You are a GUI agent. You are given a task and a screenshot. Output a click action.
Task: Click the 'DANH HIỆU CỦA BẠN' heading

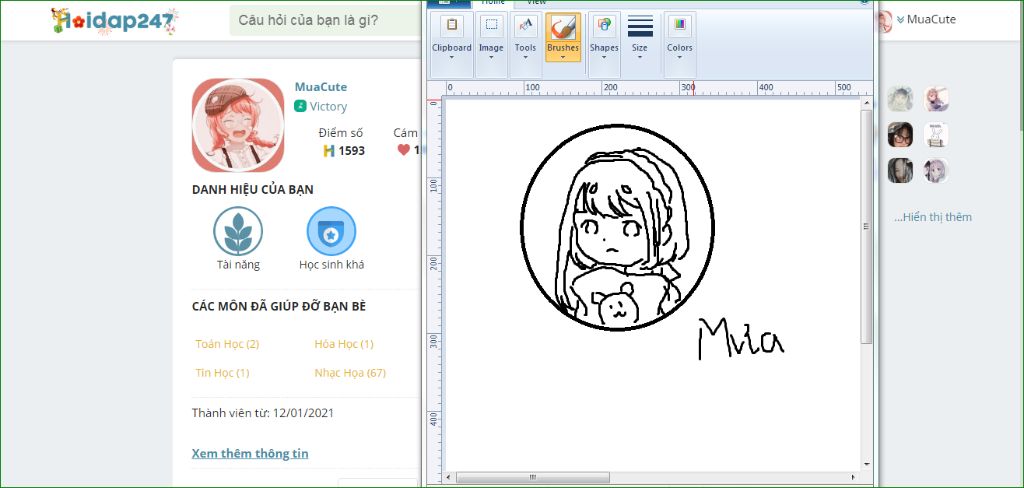point(253,190)
